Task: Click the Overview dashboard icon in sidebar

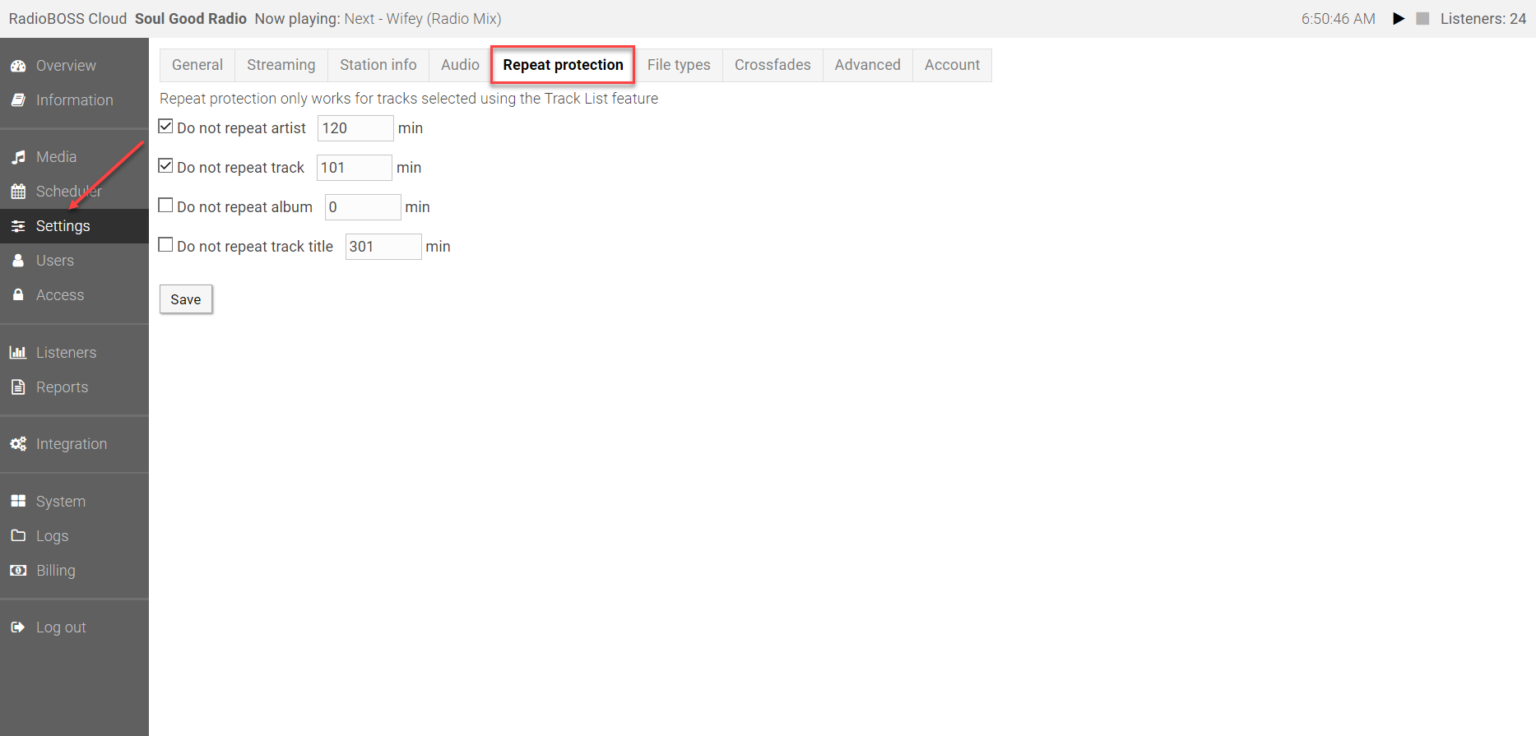Action: 18,66
